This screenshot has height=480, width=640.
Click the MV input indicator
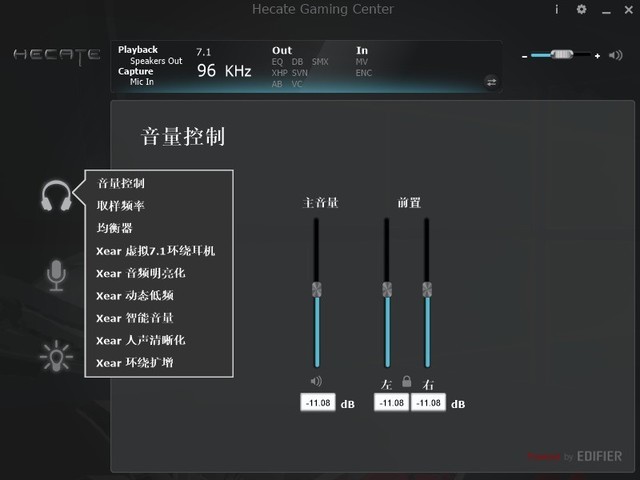point(362,62)
